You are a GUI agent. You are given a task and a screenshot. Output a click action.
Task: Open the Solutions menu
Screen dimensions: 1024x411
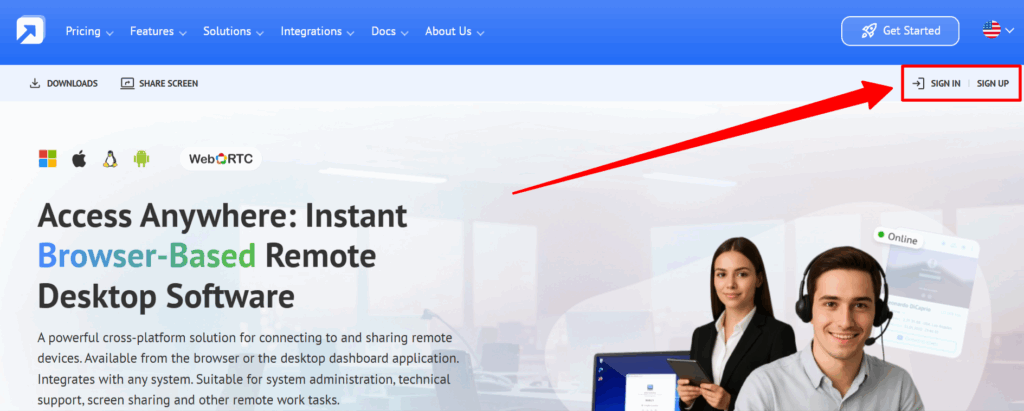click(x=233, y=31)
